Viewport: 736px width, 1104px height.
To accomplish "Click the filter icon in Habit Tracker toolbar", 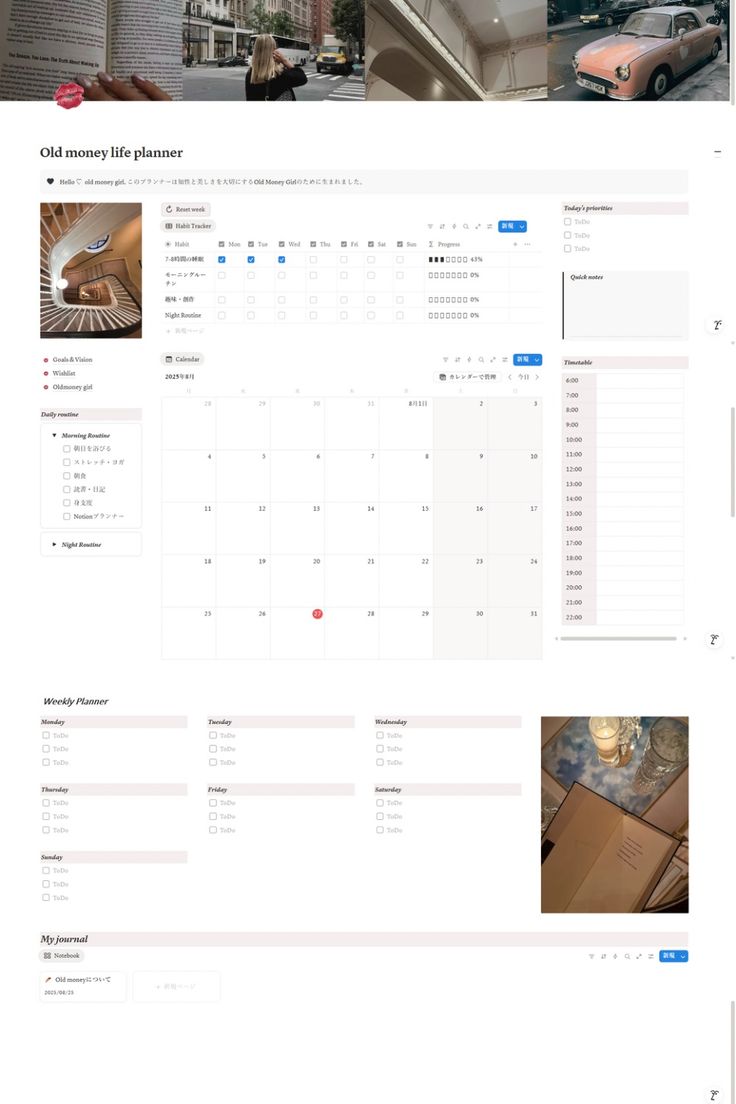I will (430, 227).
